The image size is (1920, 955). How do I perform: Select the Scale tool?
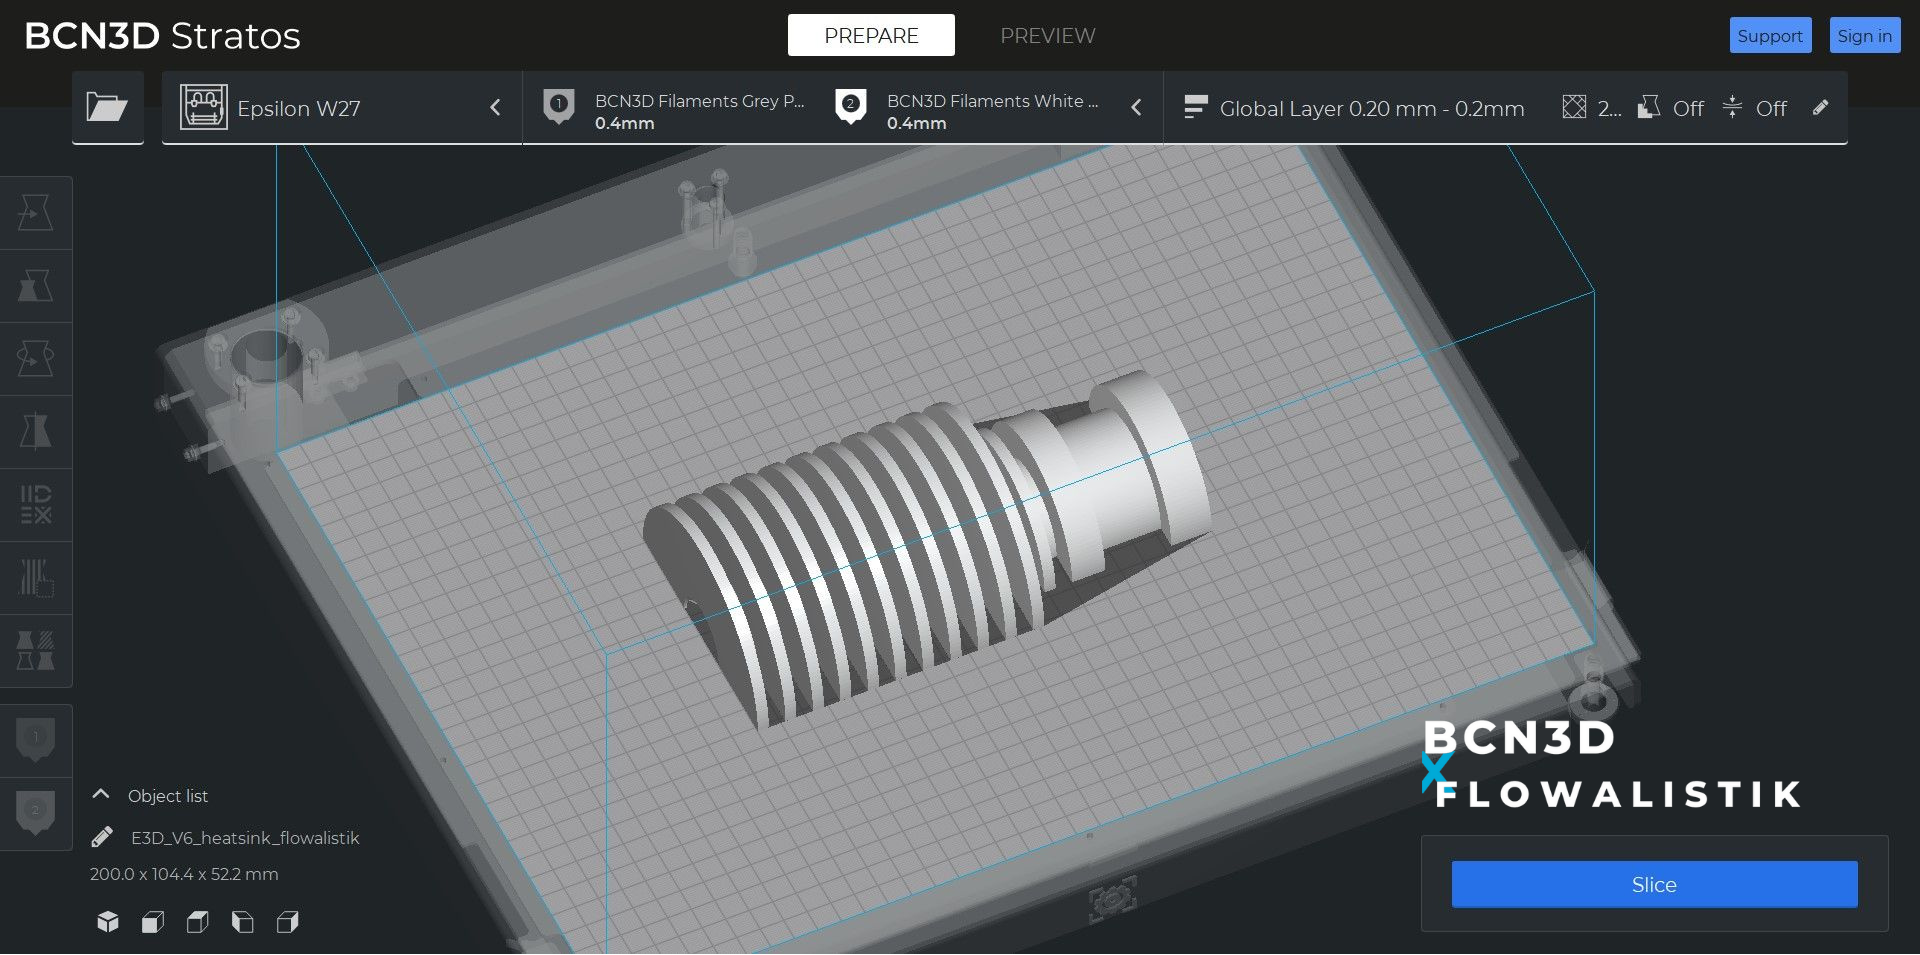tap(36, 286)
